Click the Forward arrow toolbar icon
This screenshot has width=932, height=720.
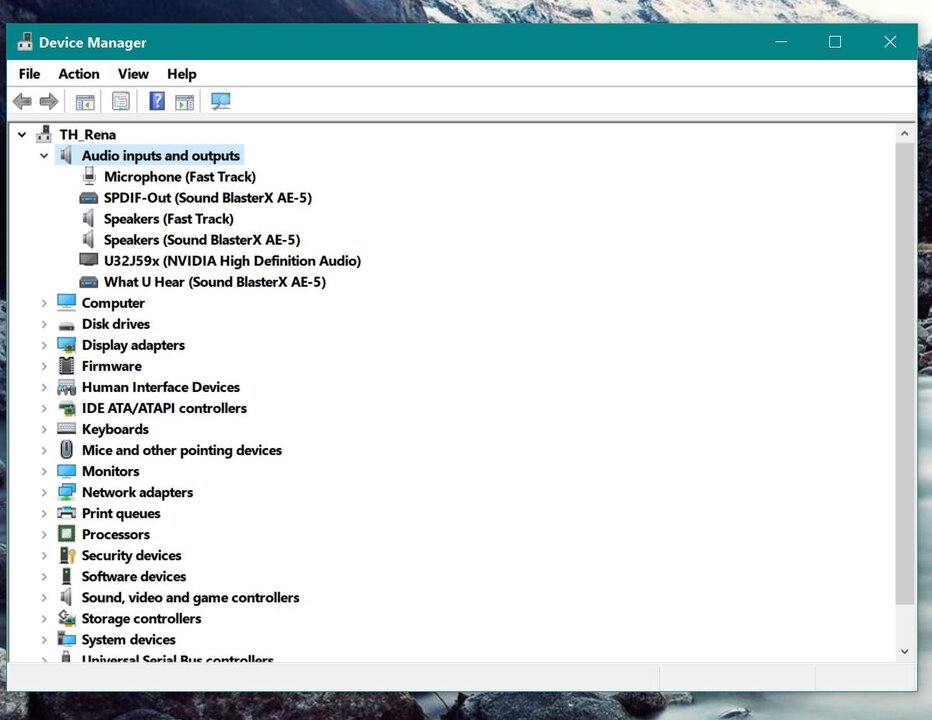(49, 101)
